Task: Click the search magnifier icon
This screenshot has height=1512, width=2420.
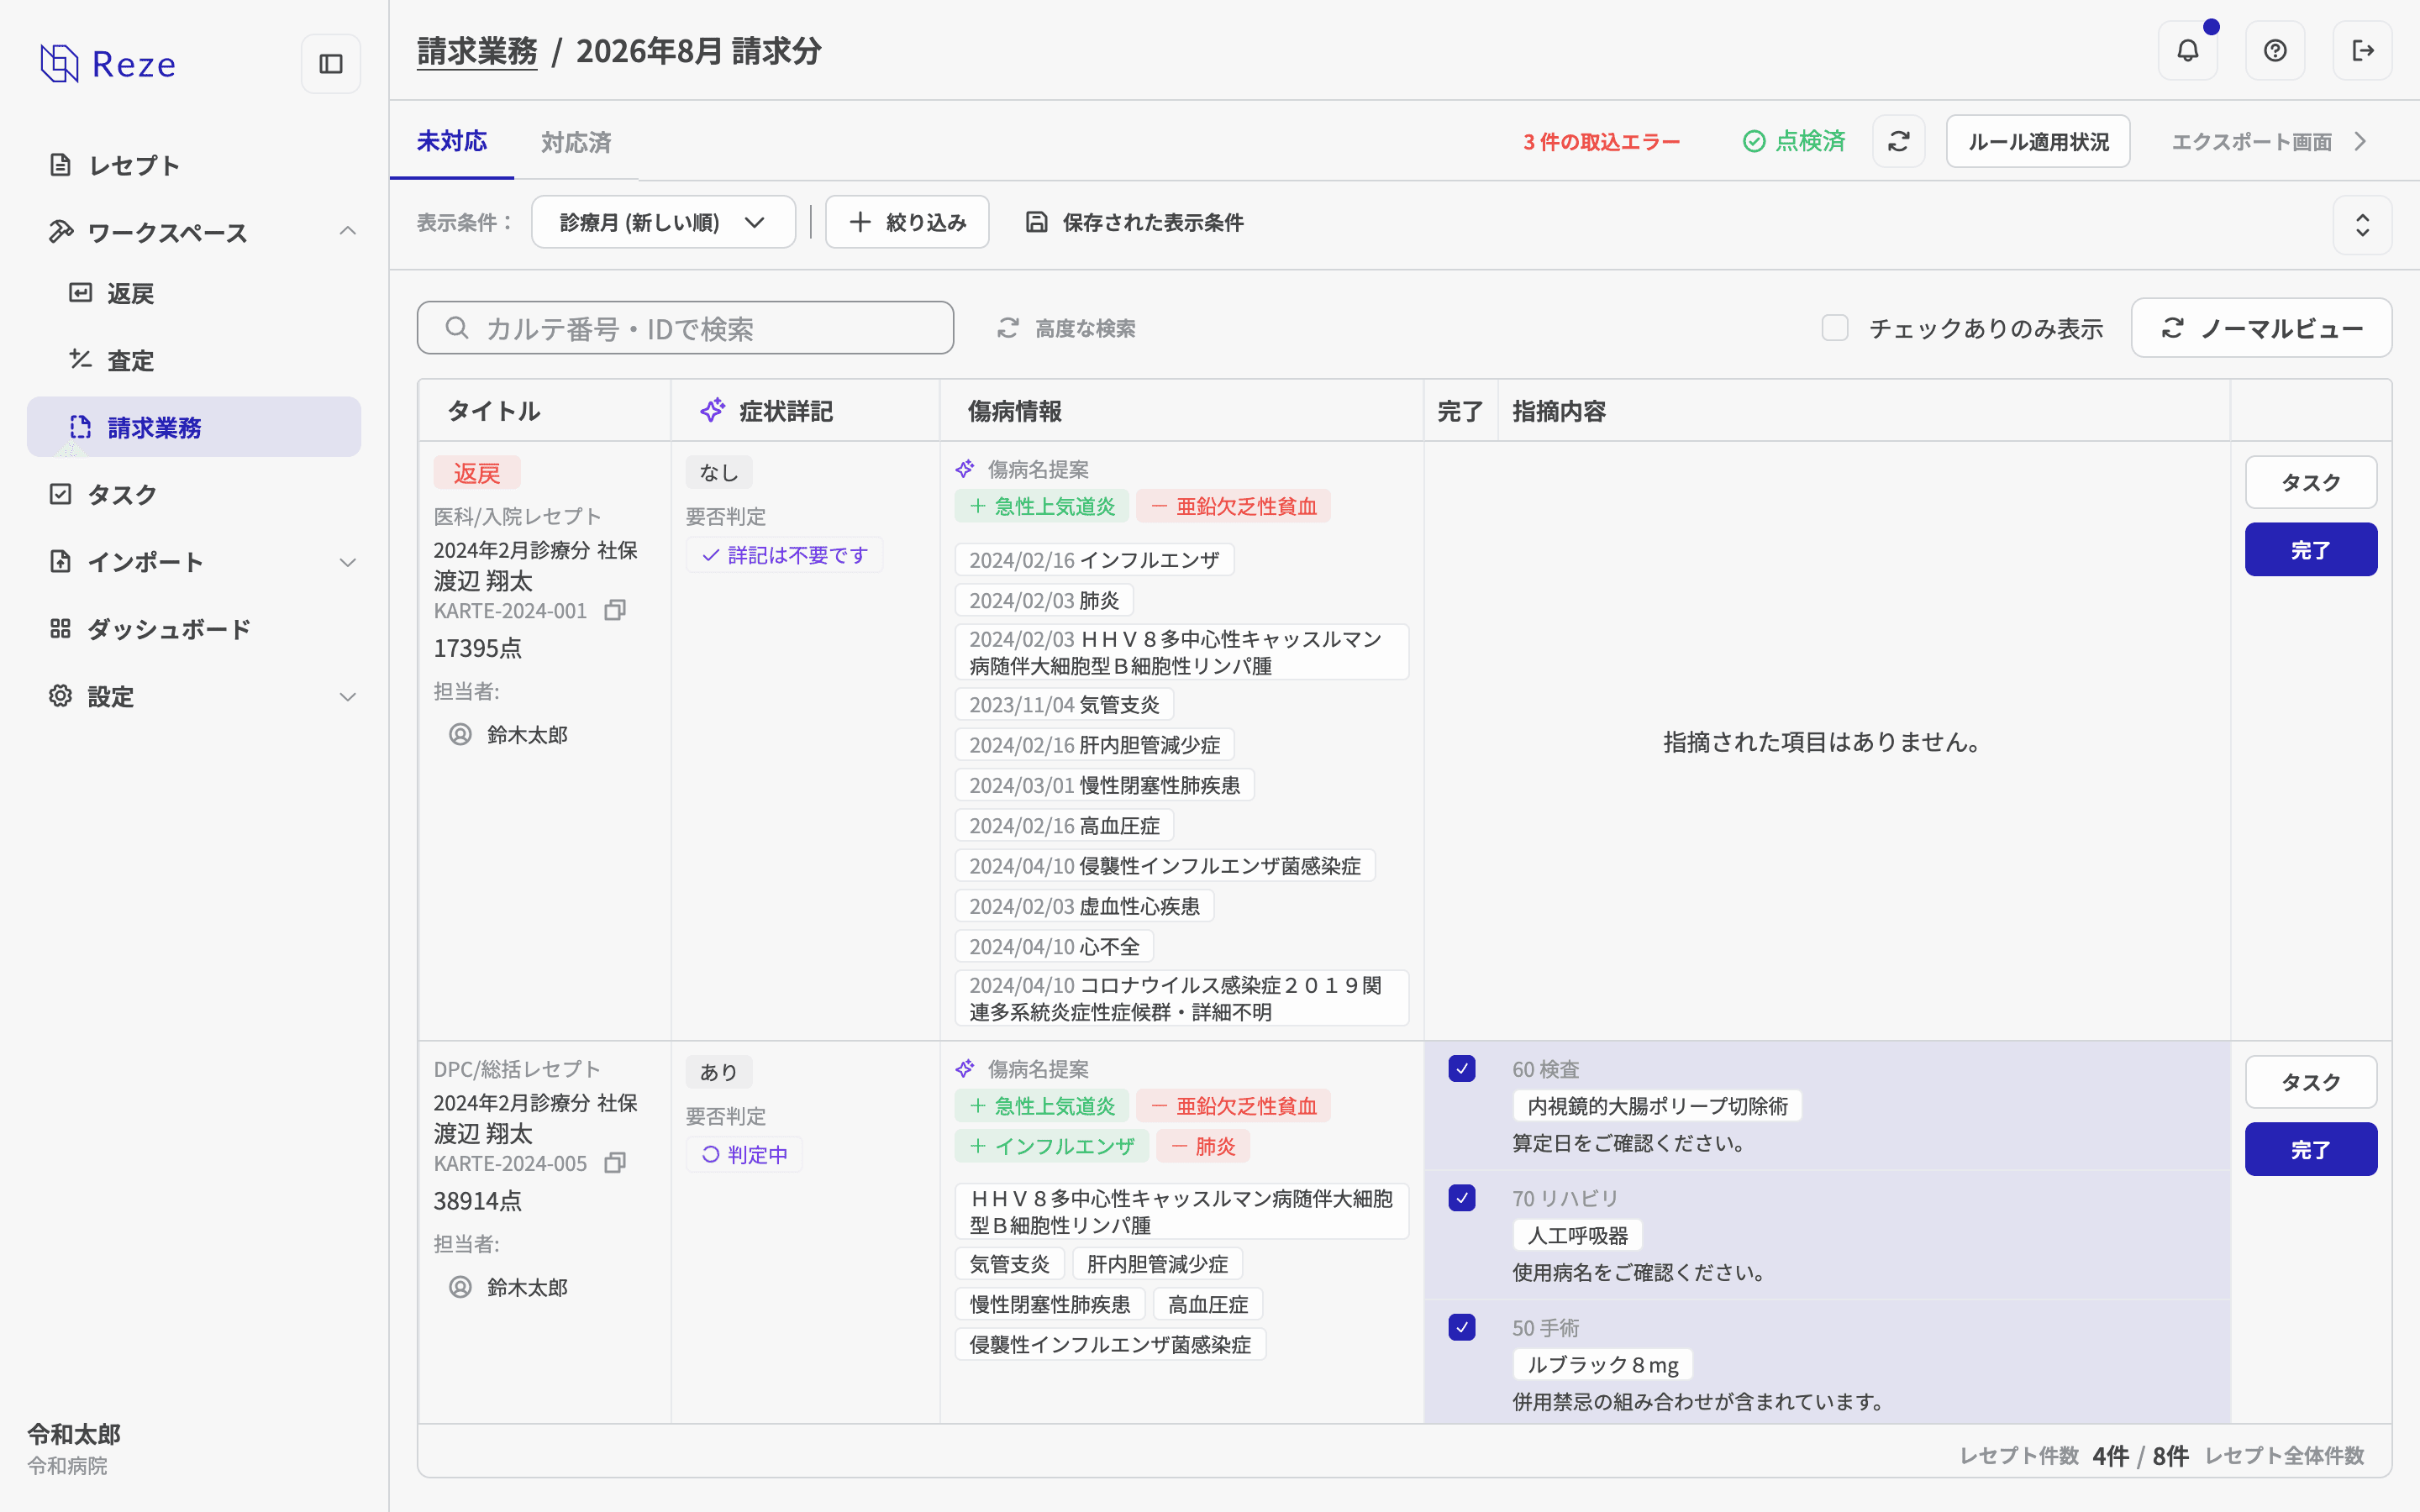Action: [x=457, y=328]
